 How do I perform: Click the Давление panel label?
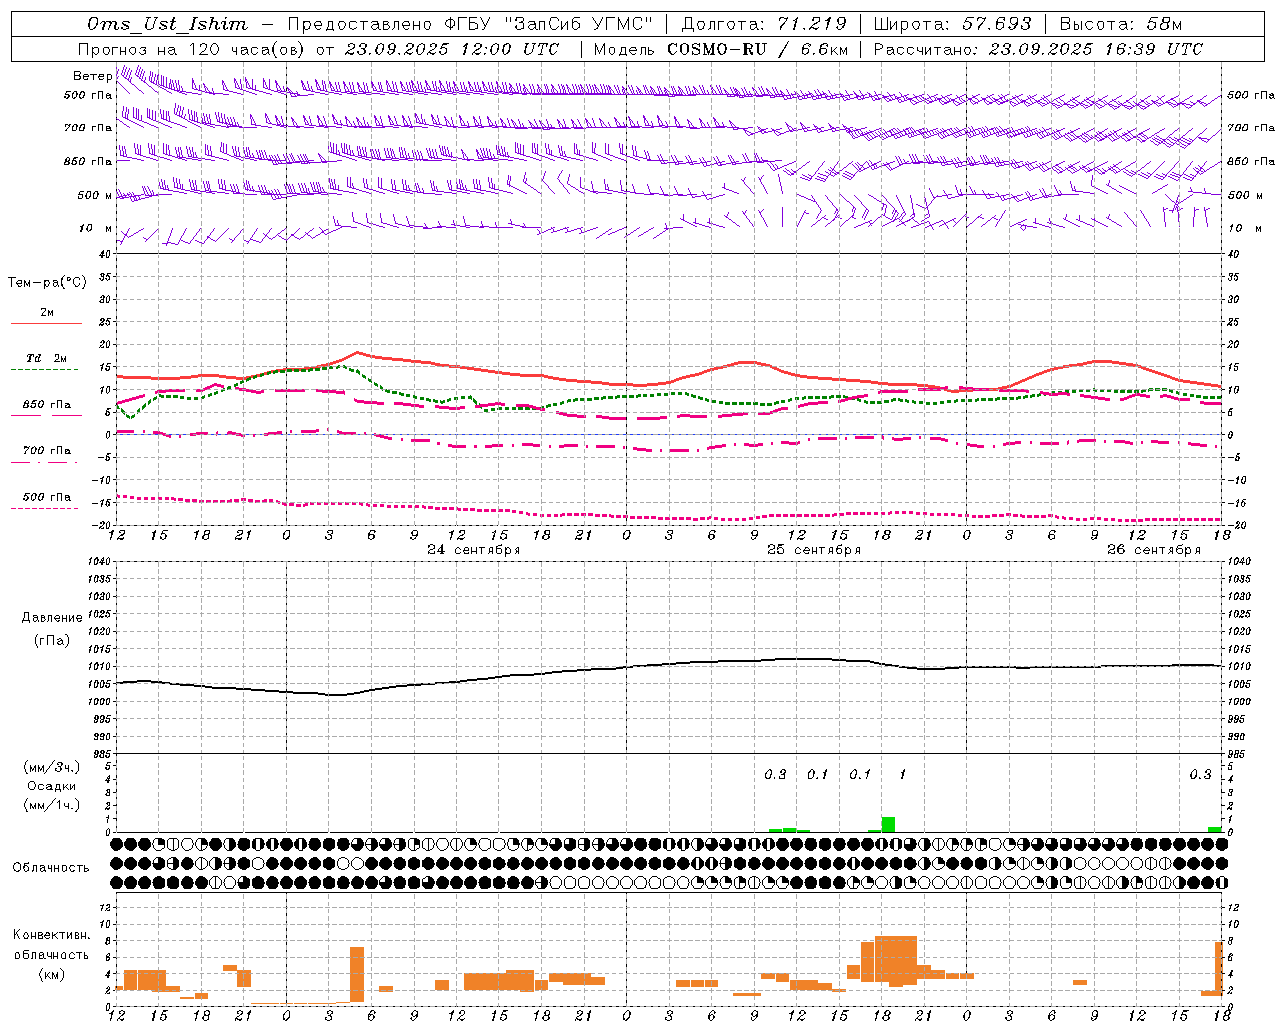[52, 618]
